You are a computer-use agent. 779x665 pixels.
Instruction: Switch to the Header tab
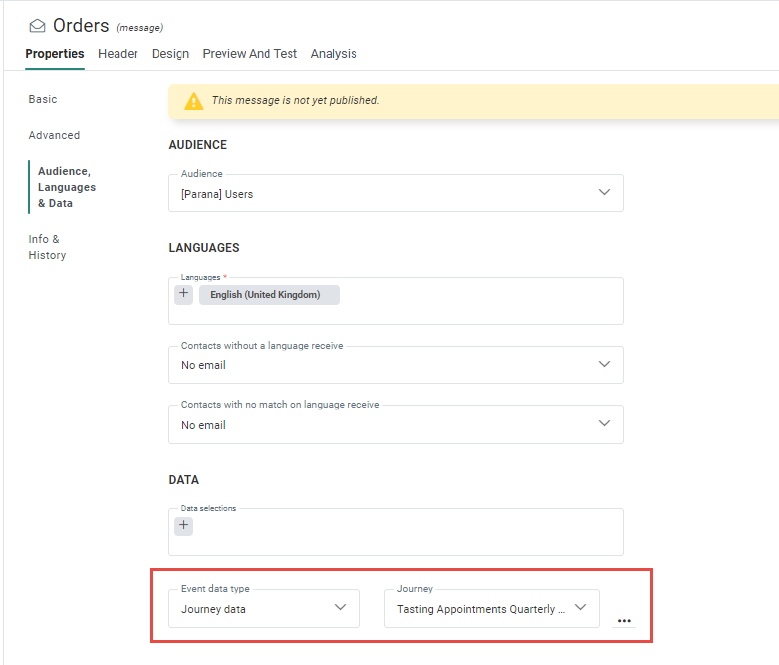click(118, 54)
